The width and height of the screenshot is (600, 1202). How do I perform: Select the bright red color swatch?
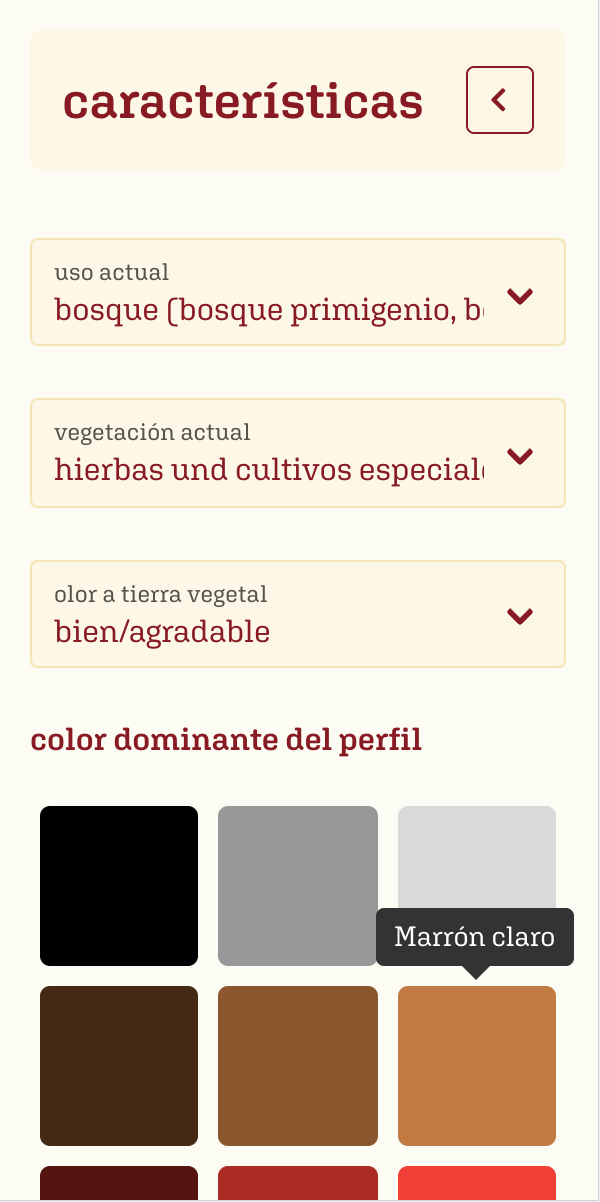[x=477, y=1183]
